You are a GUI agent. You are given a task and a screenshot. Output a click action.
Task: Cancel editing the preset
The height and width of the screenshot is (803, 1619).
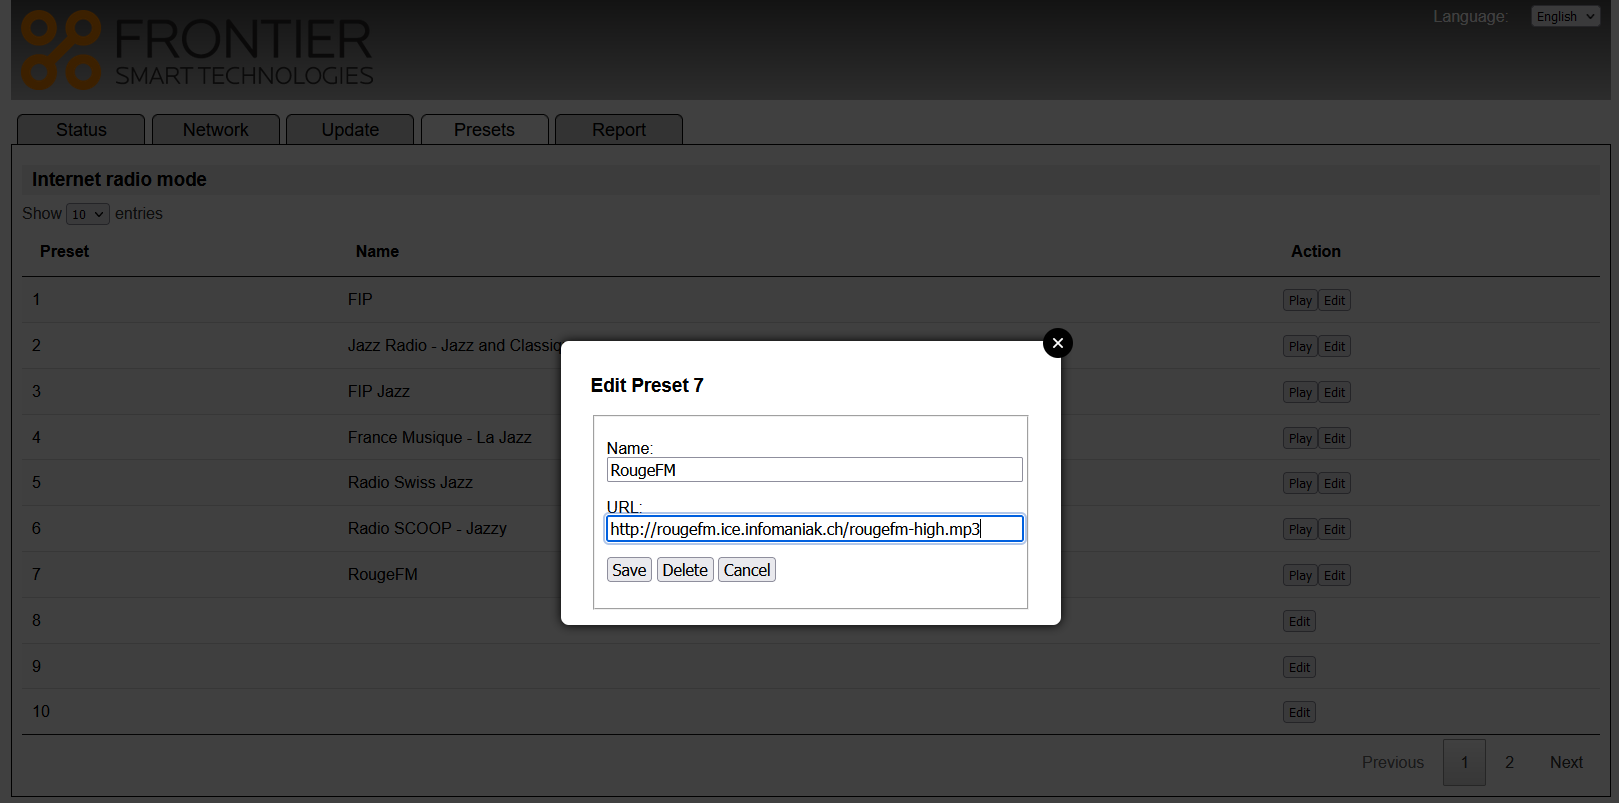(747, 570)
